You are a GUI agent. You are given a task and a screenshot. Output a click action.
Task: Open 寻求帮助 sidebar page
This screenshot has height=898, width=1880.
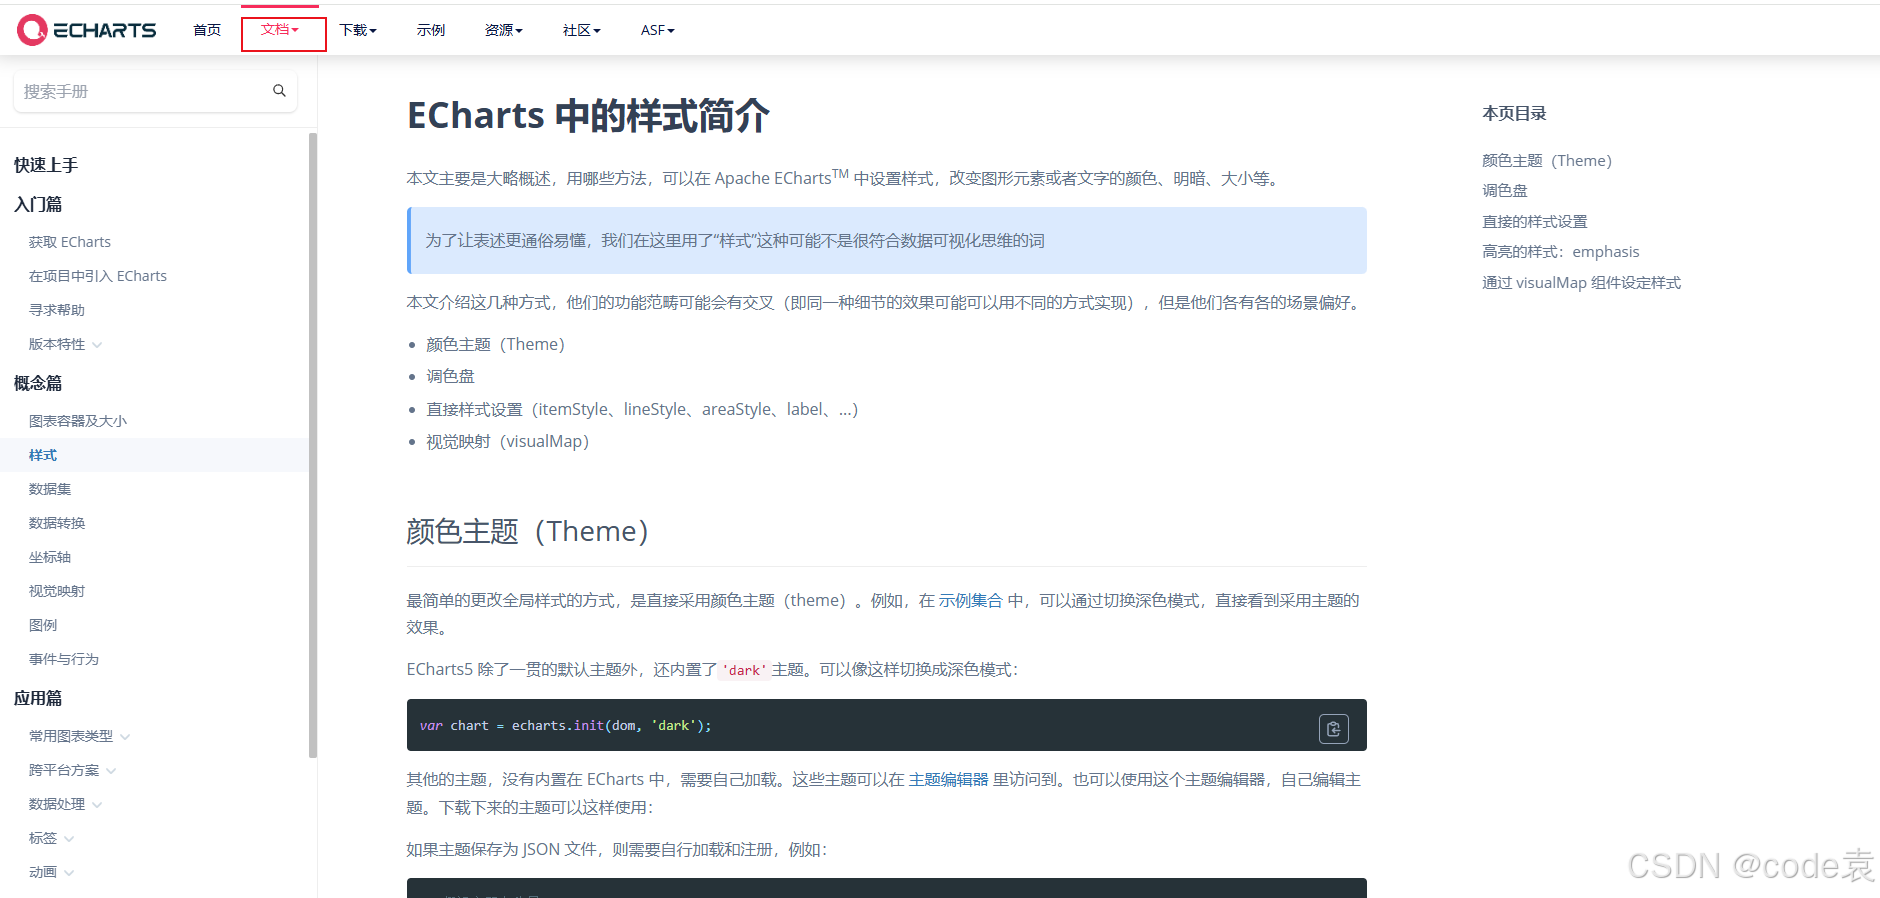pyautogui.click(x=57, y=310)
